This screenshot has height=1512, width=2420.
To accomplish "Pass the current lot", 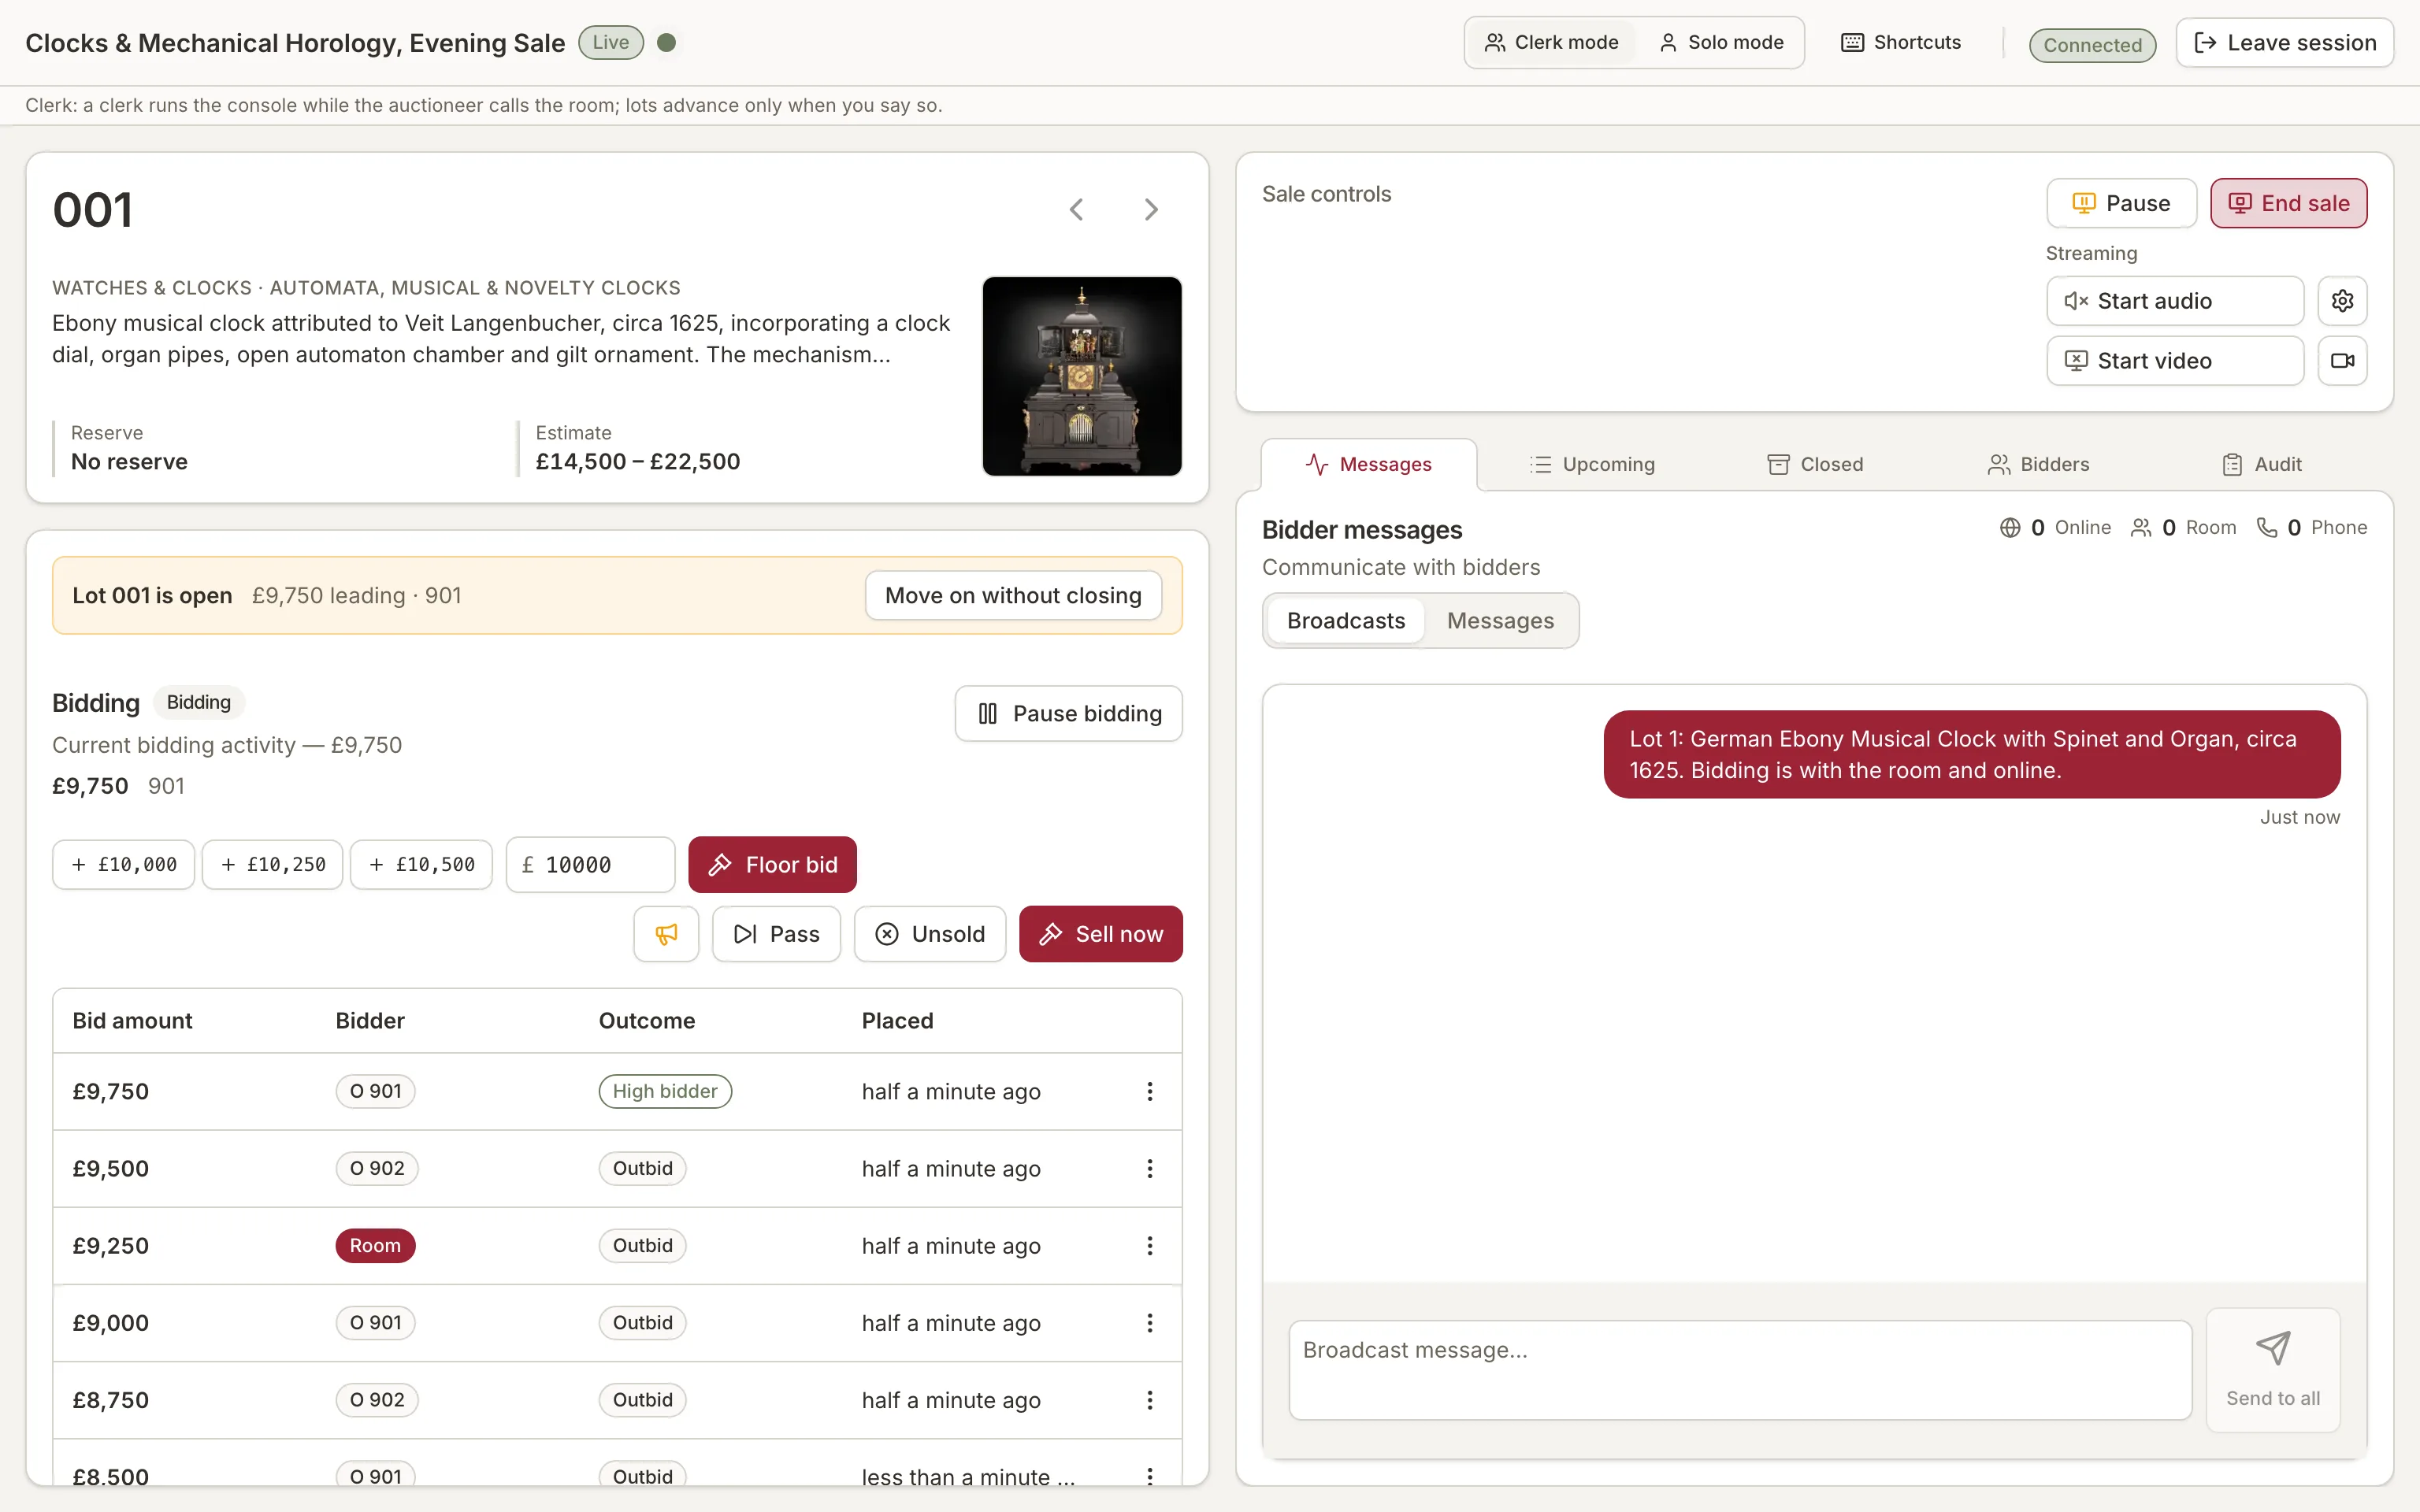I will 776,934.
